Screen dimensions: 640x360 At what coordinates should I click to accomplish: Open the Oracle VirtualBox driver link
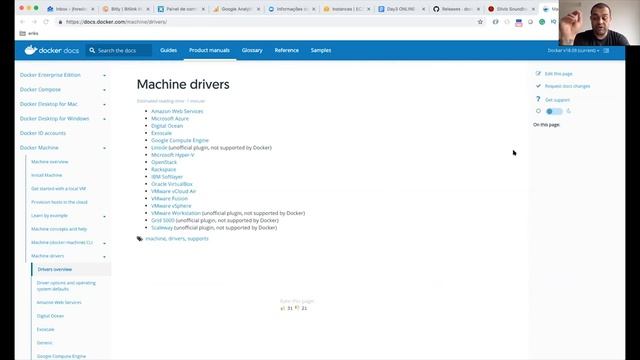172,184
